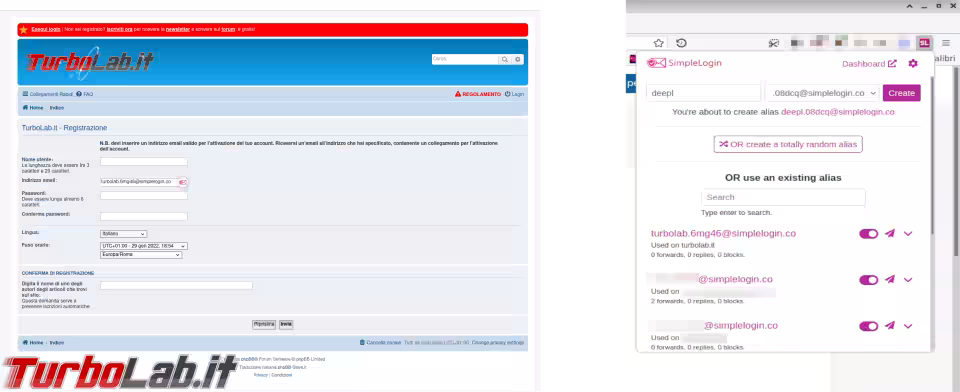Open the alias suffix .08dcq dropdown
960x392 pixels.
[823, 93]
